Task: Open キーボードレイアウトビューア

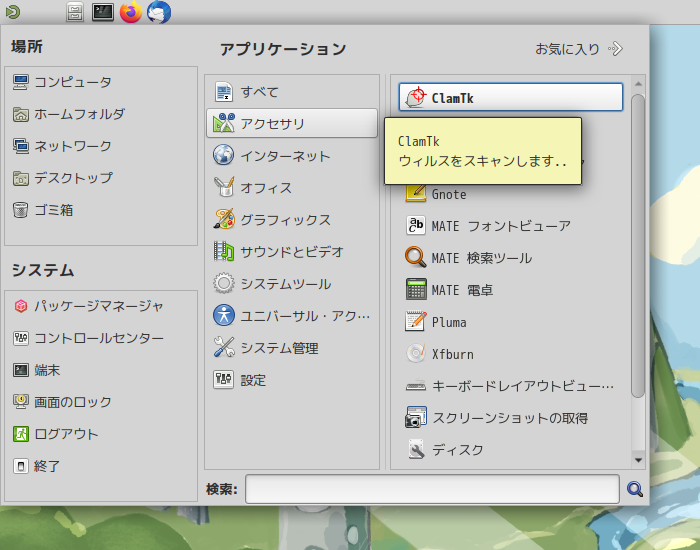Action: click(x=510, y=386)
